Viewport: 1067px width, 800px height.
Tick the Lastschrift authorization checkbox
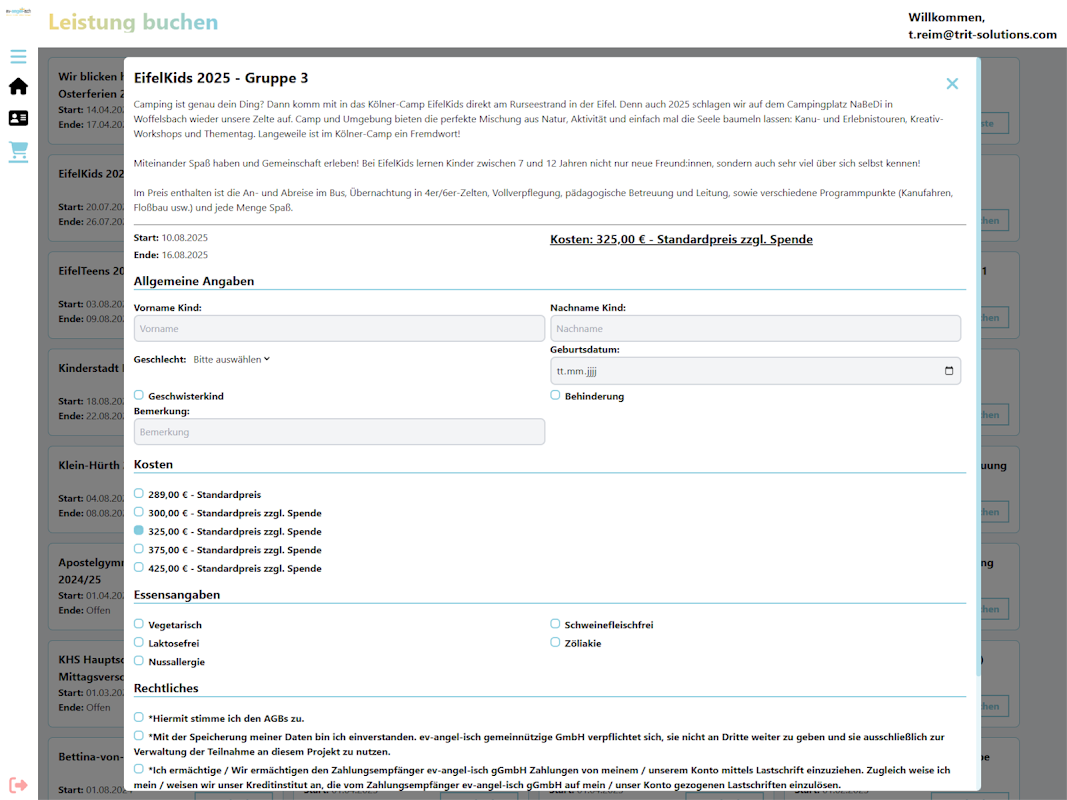click(139, 769)
